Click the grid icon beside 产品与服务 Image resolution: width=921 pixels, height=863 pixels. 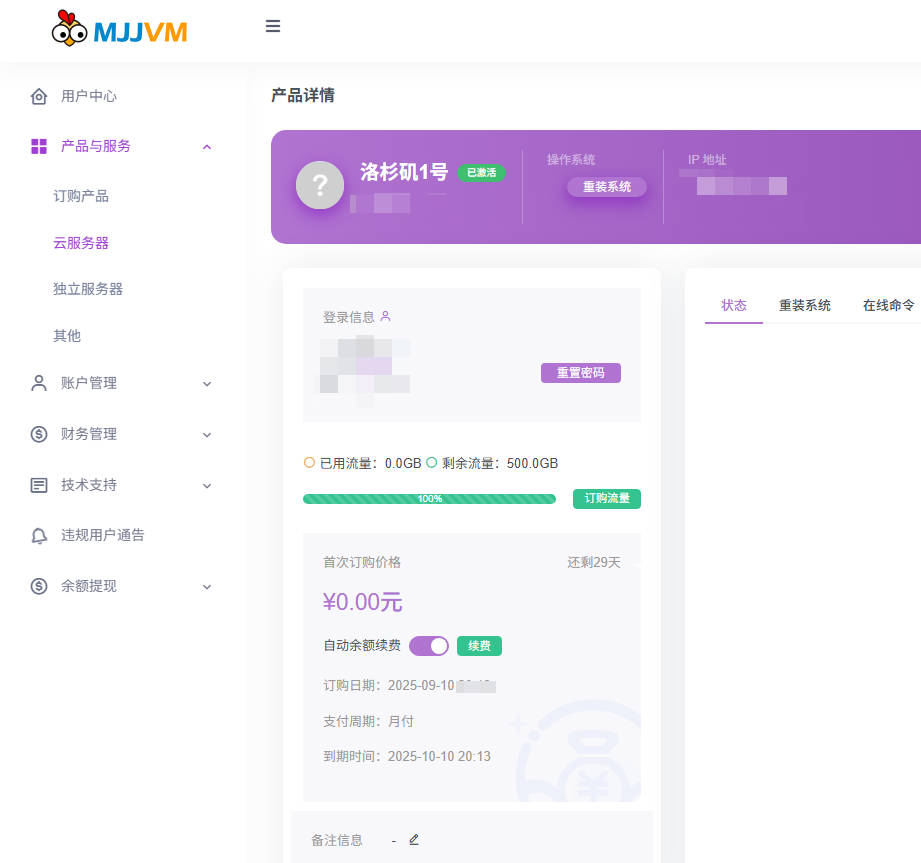pyautogui.click(x=39, y=147)
